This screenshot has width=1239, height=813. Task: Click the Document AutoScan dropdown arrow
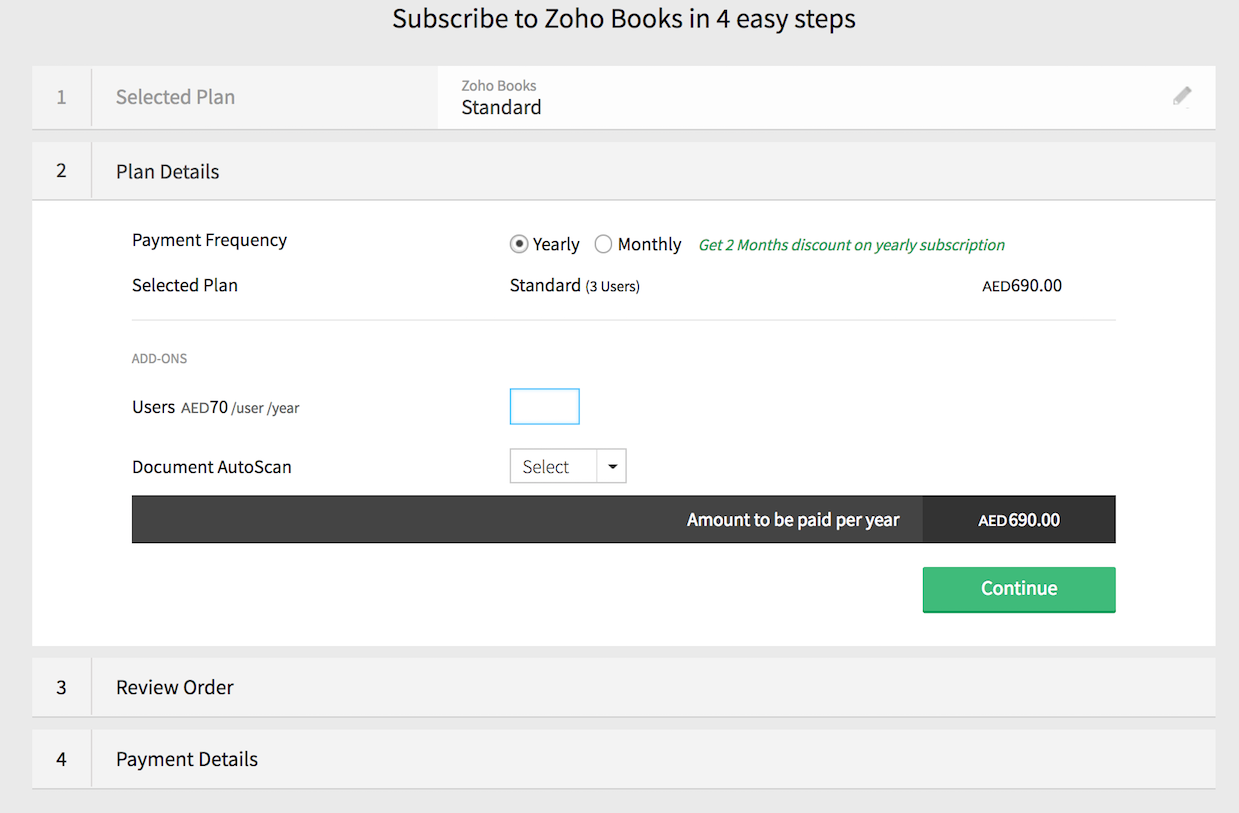[x=612, y=467]
